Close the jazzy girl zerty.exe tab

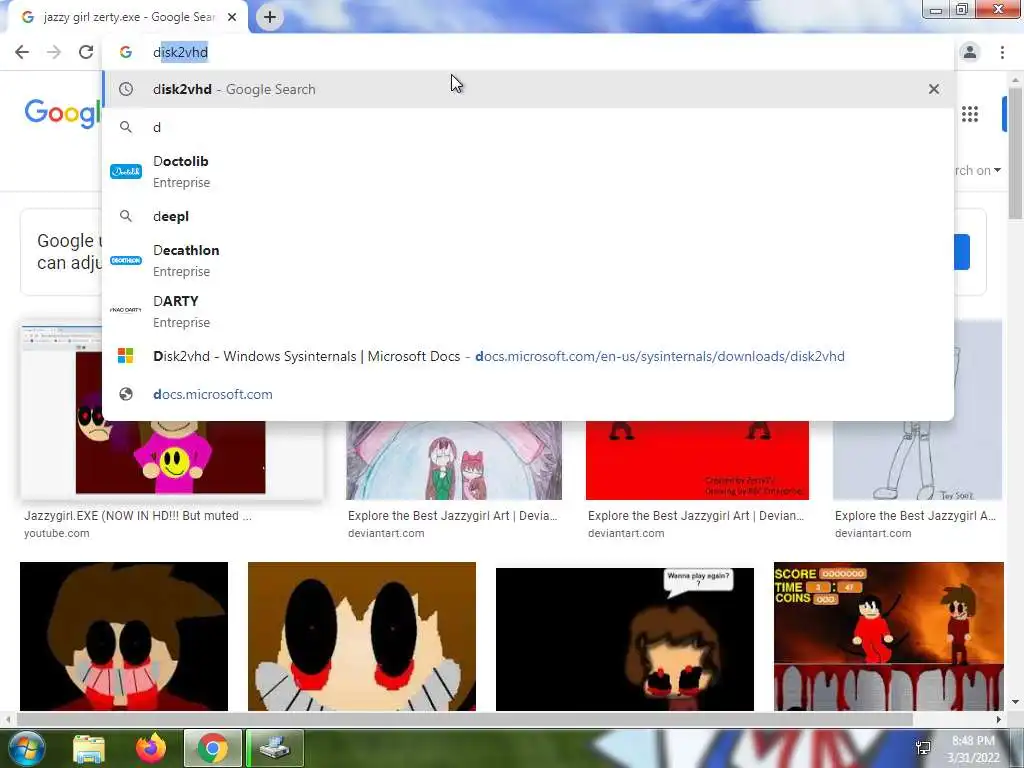(x=232, y=17)
